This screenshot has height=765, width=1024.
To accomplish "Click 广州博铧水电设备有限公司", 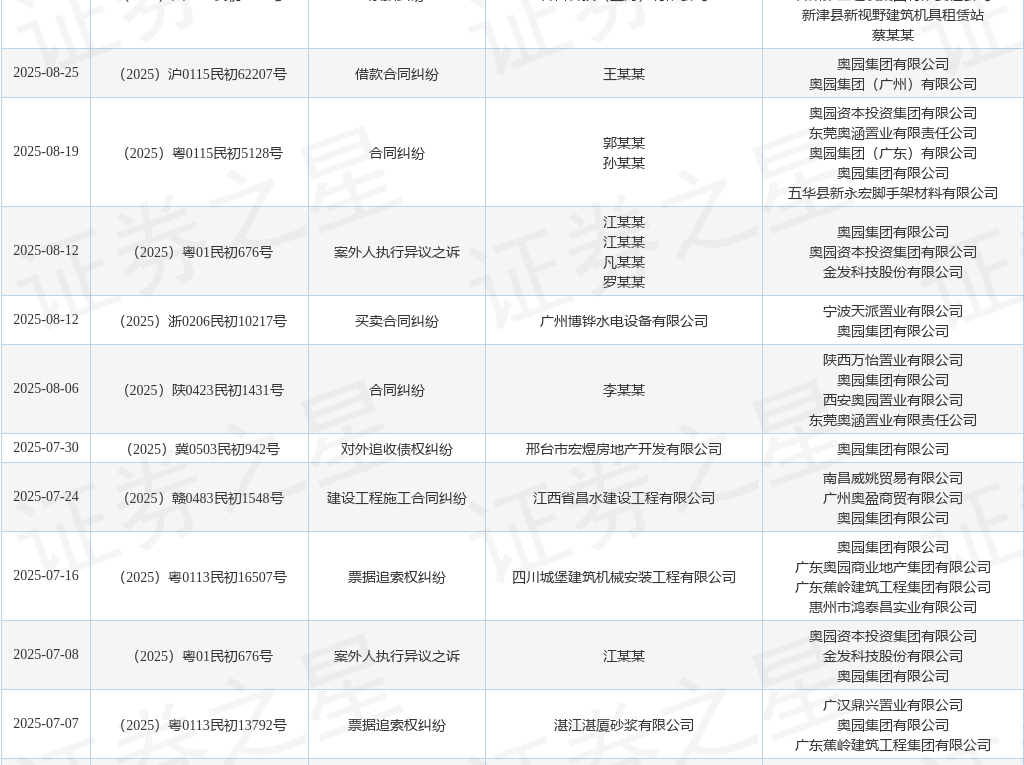I will tap(624, 321).
